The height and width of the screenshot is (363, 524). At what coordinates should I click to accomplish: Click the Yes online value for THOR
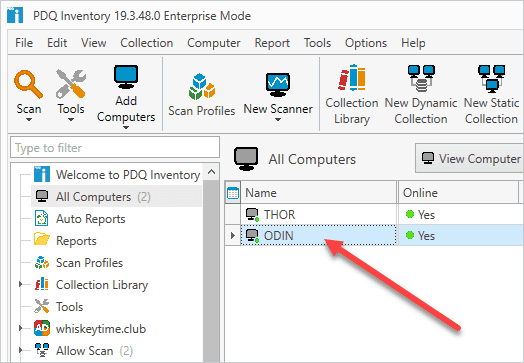tap(426, 215)
